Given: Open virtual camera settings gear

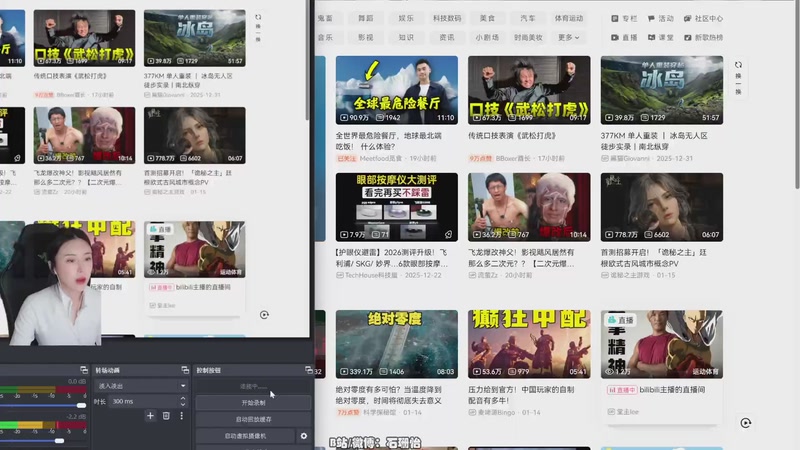Looking at the screenshot, I should click(304, 436).
